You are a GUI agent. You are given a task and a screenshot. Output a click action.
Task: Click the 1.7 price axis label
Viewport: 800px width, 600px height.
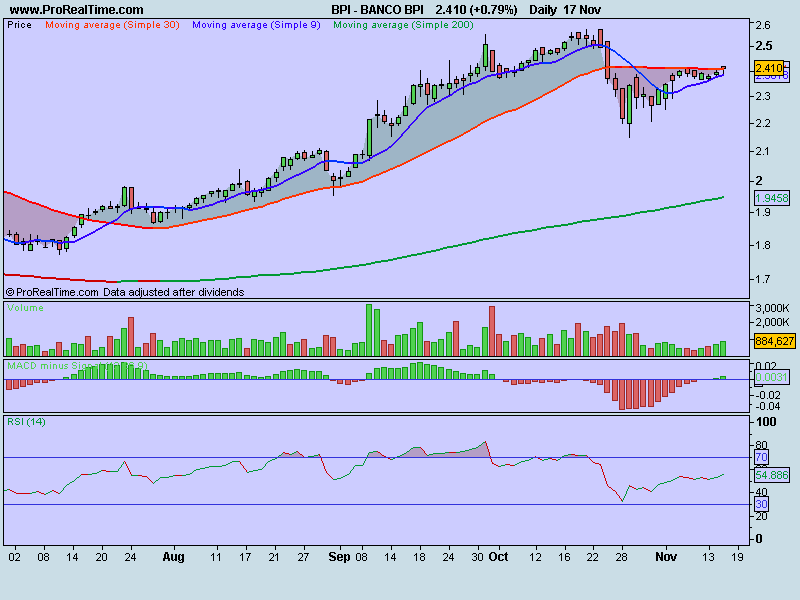tap(763, 279)
